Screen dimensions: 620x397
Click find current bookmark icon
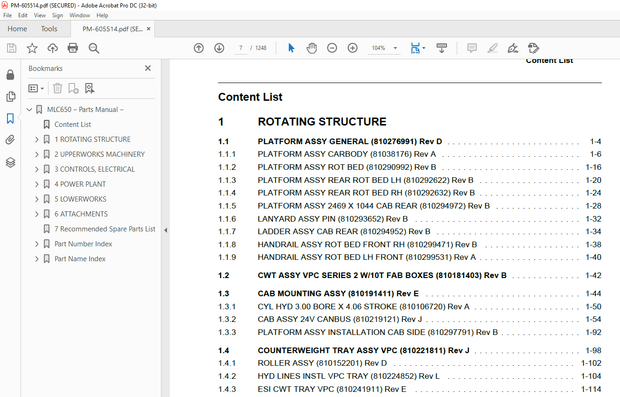point(89,88)
